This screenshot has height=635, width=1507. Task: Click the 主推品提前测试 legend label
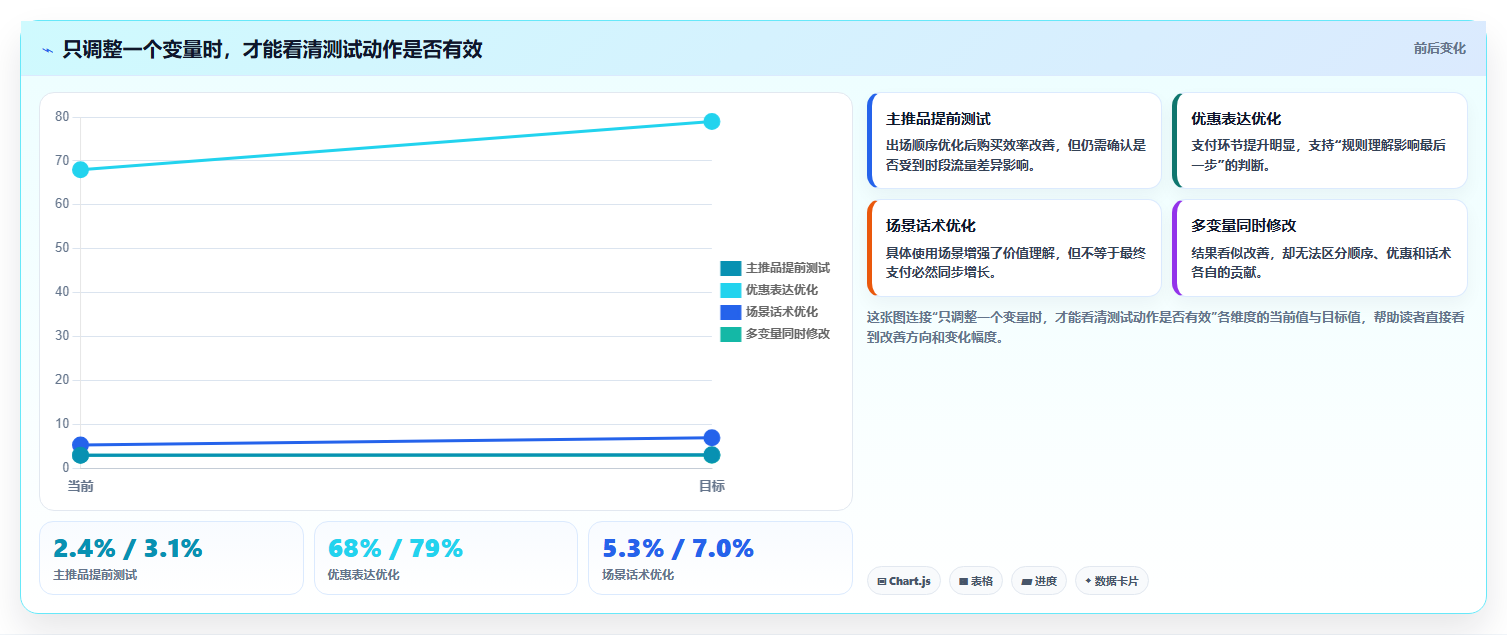787,268
